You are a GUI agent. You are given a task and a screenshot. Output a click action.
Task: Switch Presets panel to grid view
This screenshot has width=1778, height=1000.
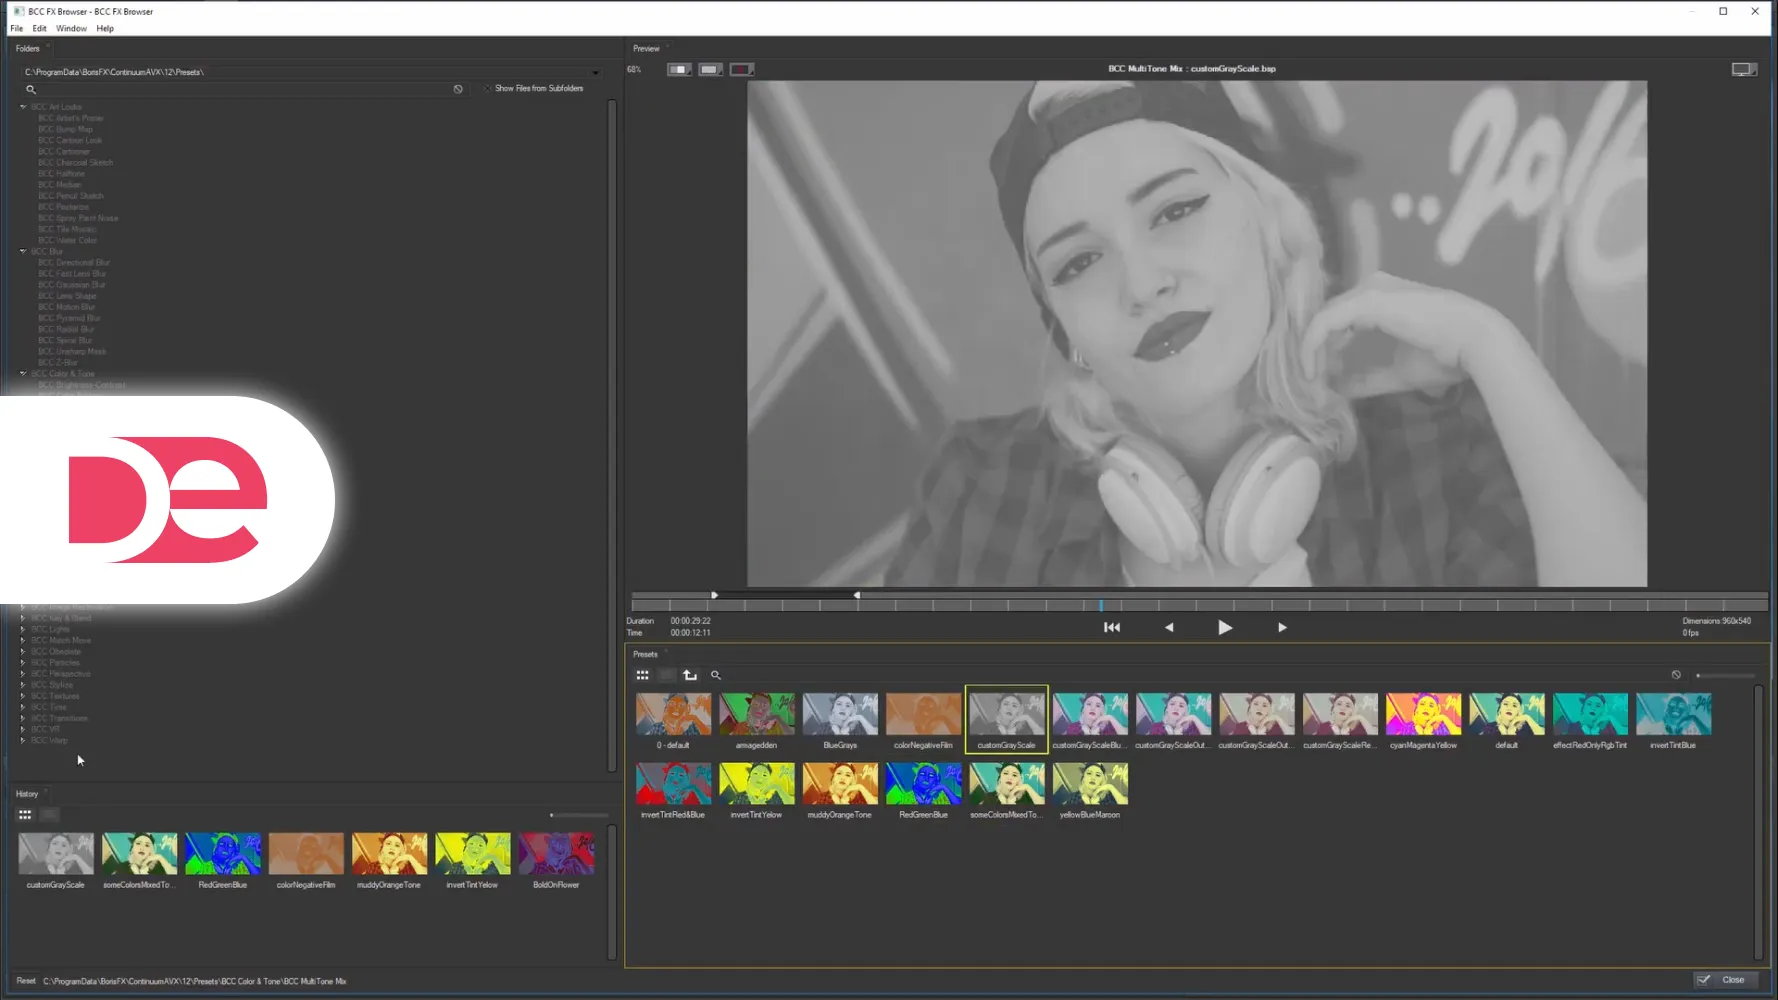click(x=643, y=675)
